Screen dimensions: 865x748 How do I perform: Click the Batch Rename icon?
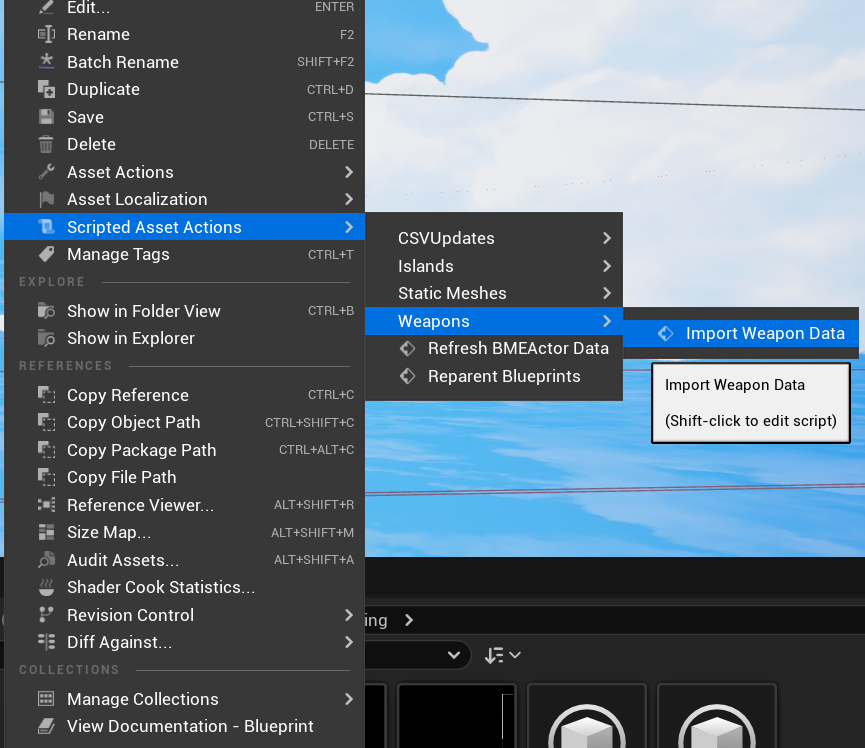46,62
